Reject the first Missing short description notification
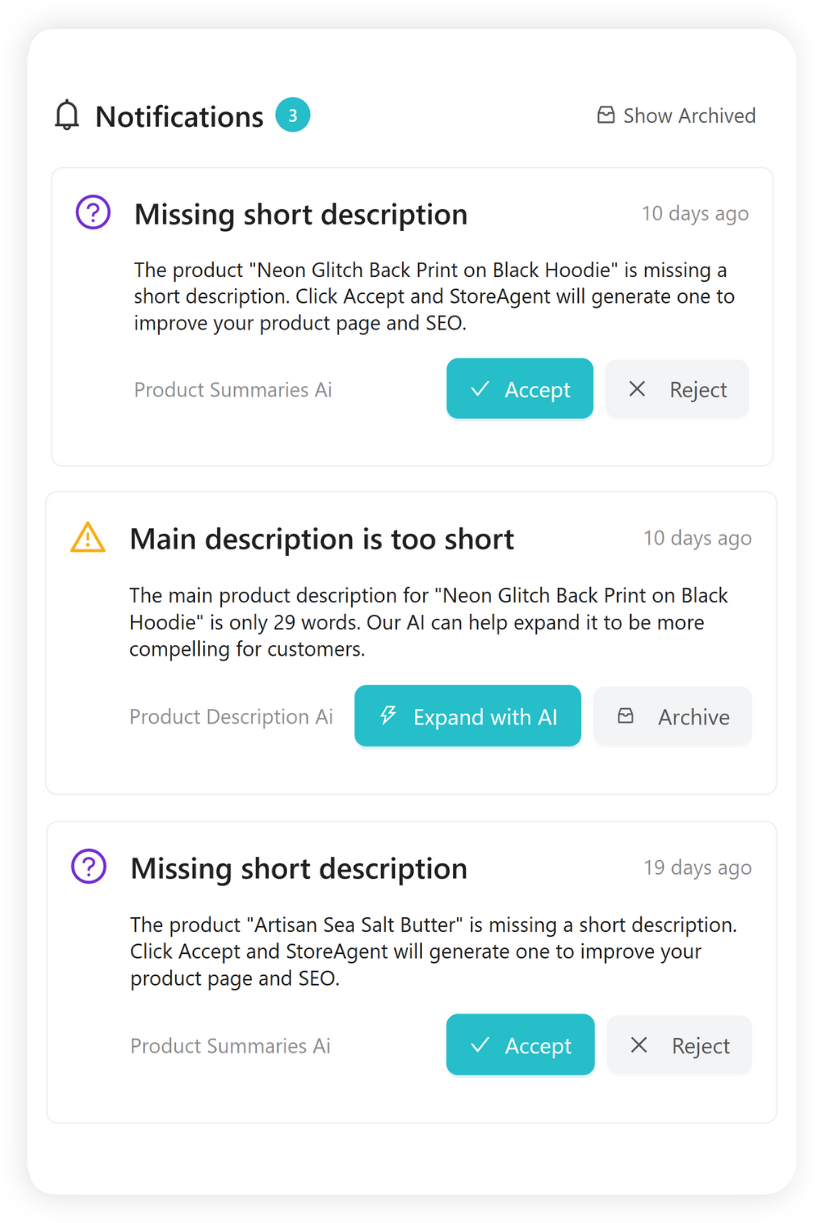The height and width of the screenshot is (1223, 818). pyautogui.click(x=677, y=389)
